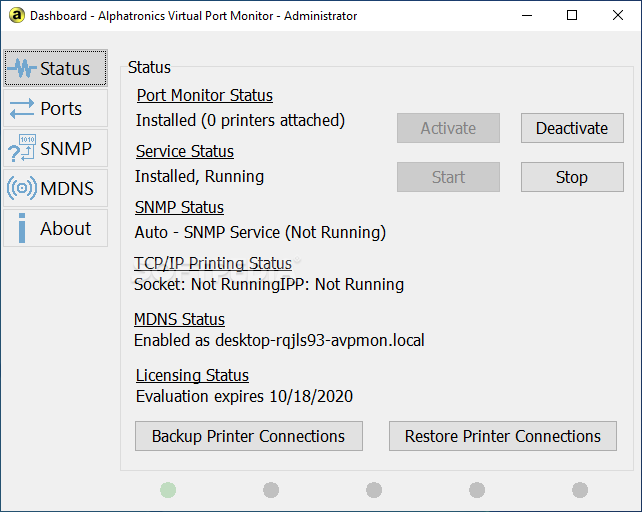This screenshot has height=512, width=642.
Task: Show the About tab label
Action: [x=66, y=228]
